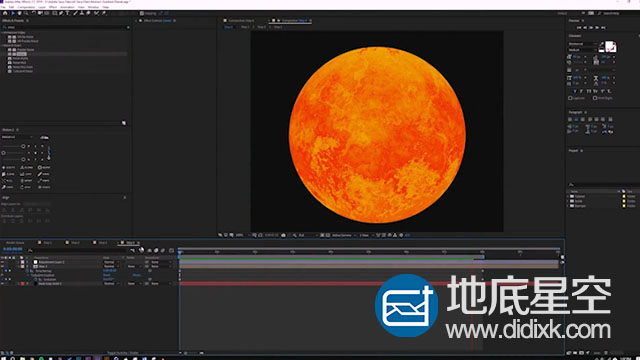Step forward one frame in Preview panel

[597, 27]
